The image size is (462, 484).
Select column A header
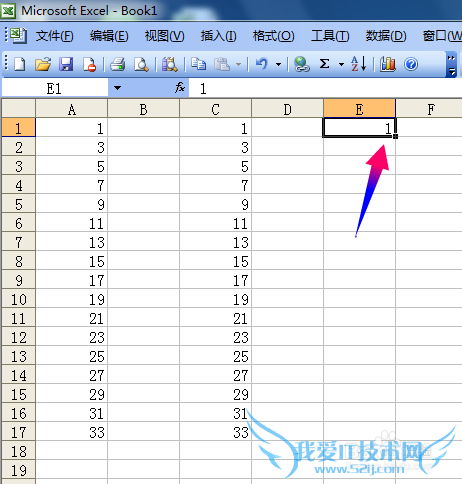pos(72,109)
